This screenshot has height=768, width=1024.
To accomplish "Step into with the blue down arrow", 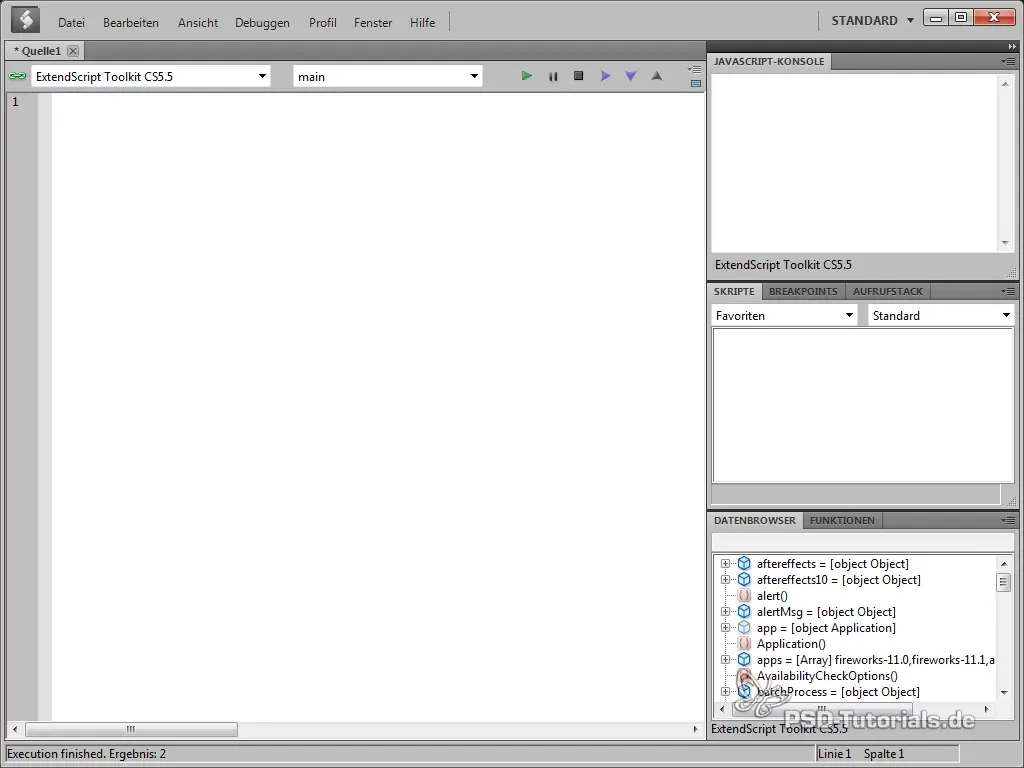I will pos(630,76).
